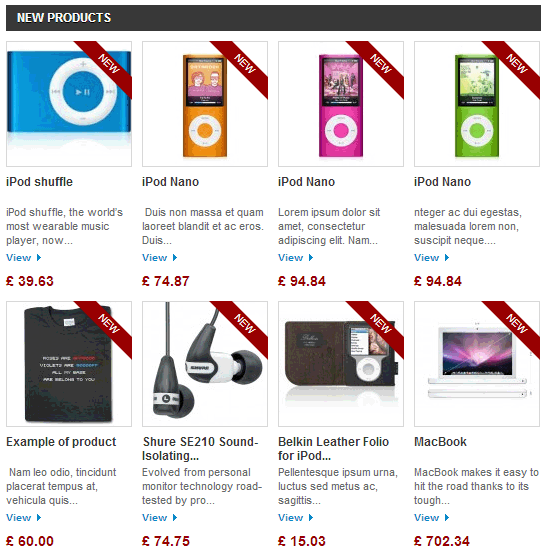Click the MacBook product title
Viewport: 546px width, 556px height.
[440, 442]
